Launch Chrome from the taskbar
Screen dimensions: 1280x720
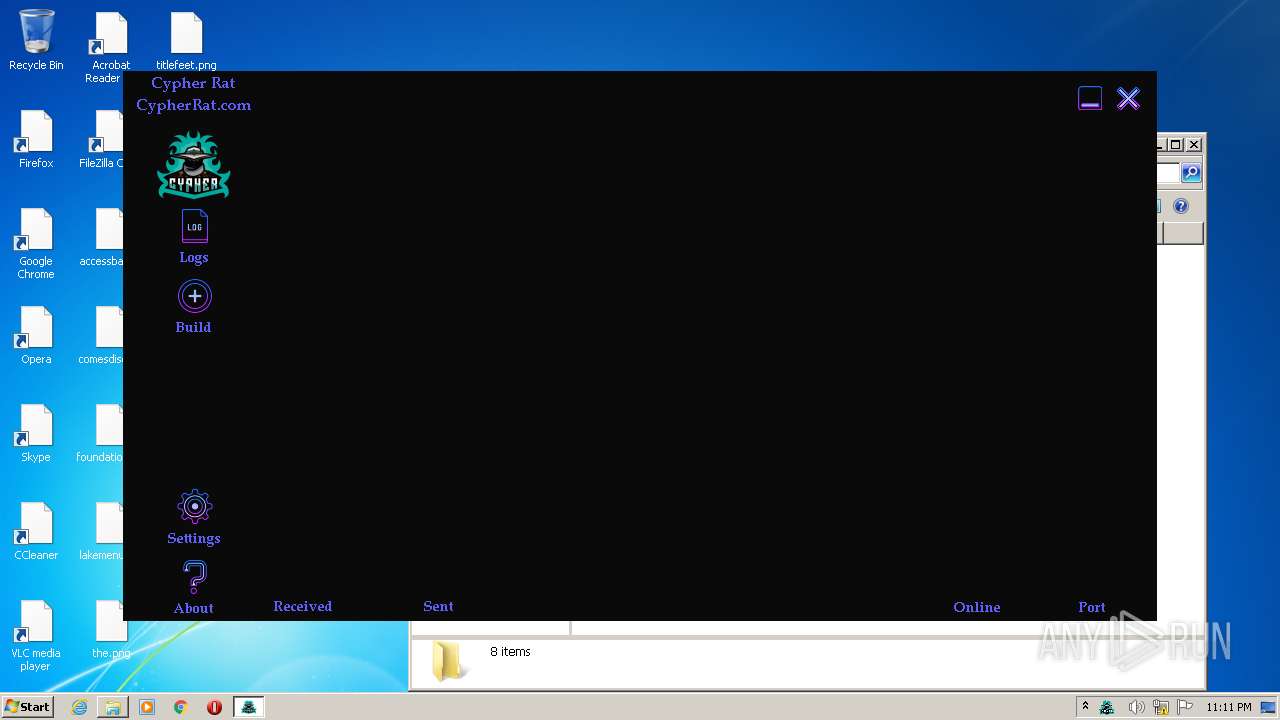coord(181,707)
